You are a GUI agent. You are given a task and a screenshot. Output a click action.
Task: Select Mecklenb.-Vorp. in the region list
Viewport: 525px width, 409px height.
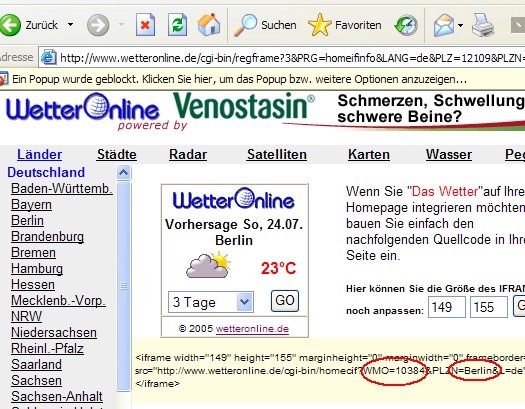tap(58, 301)
